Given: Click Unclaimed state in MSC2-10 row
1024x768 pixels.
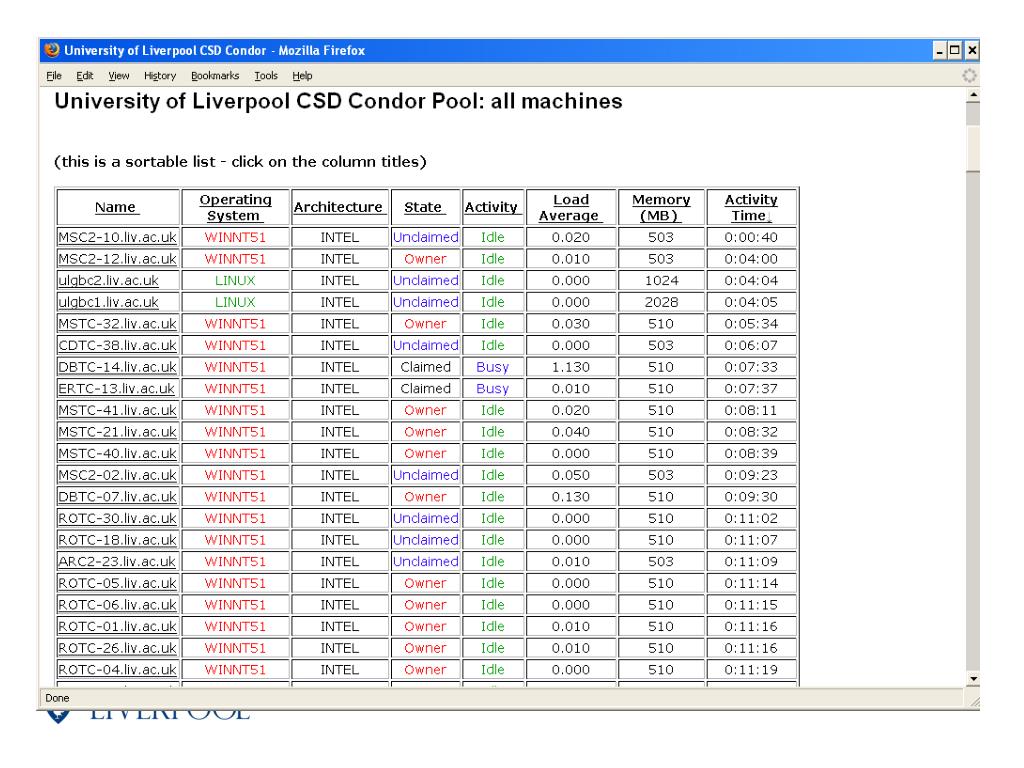Looking at the screenshot, I should pyautogui.click(x=425, y=237).
